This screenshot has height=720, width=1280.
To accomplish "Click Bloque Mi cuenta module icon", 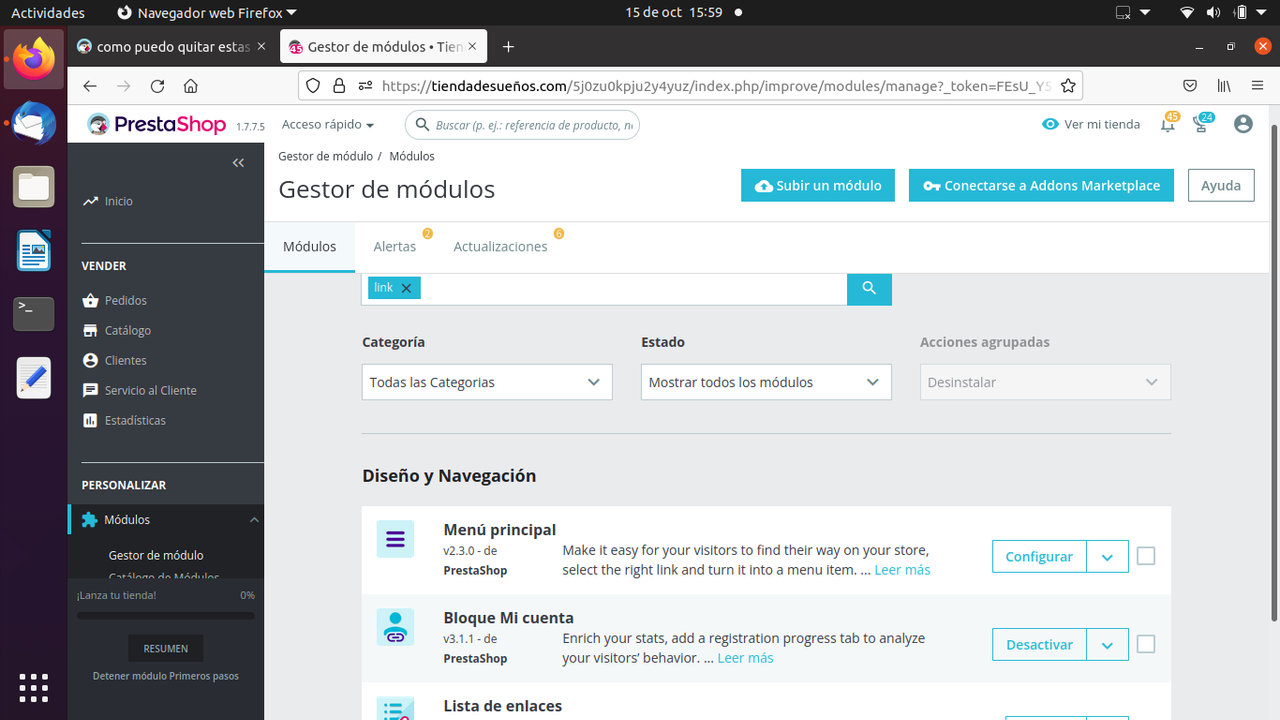I will point(395,627).
